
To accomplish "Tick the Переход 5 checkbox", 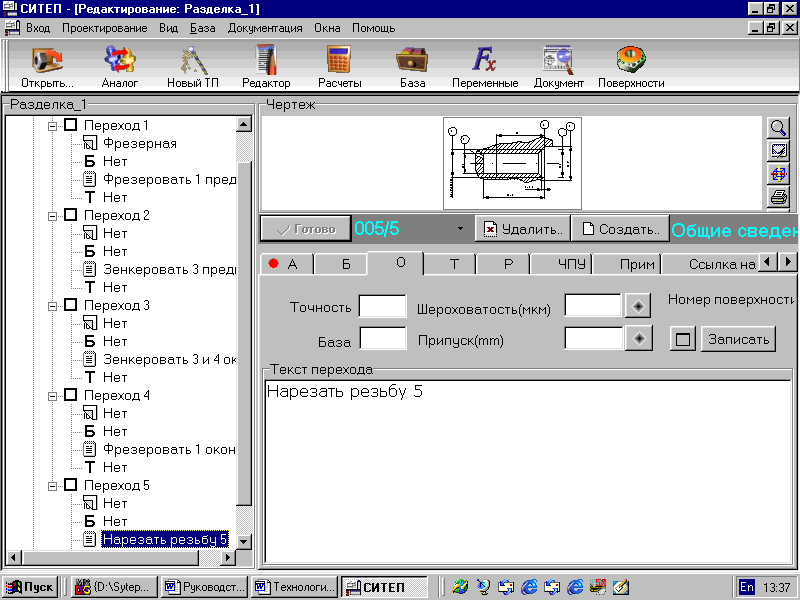I will (70, 485).
